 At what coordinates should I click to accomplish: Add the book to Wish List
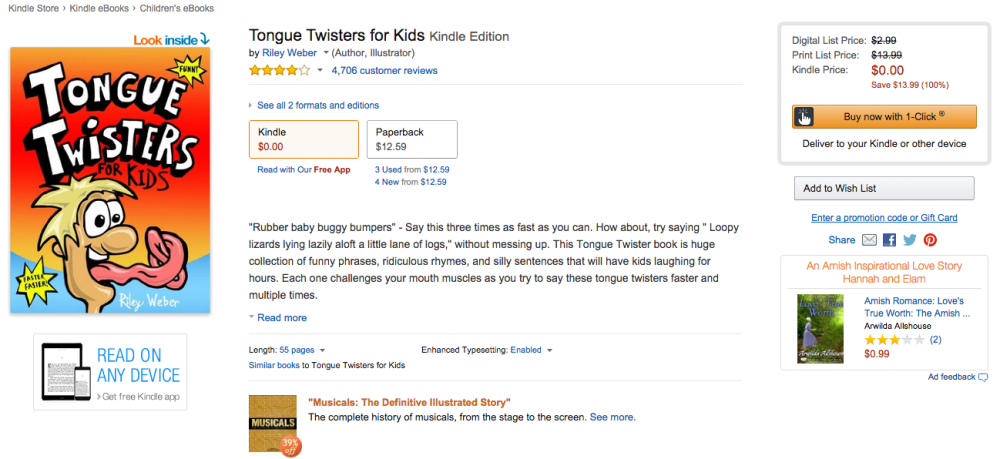[883, 188]
